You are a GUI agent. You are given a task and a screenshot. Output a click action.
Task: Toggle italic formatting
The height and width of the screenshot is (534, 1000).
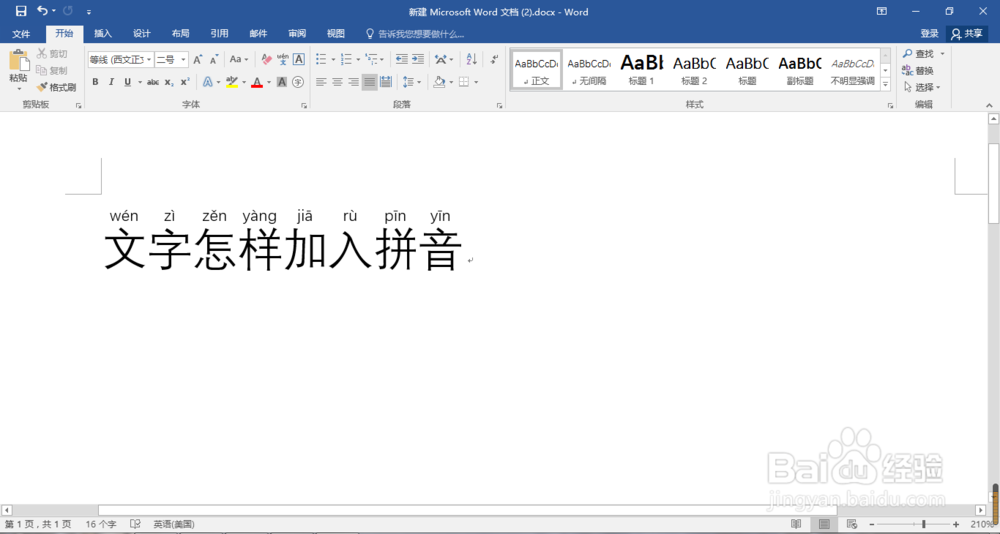coord(111,82)
